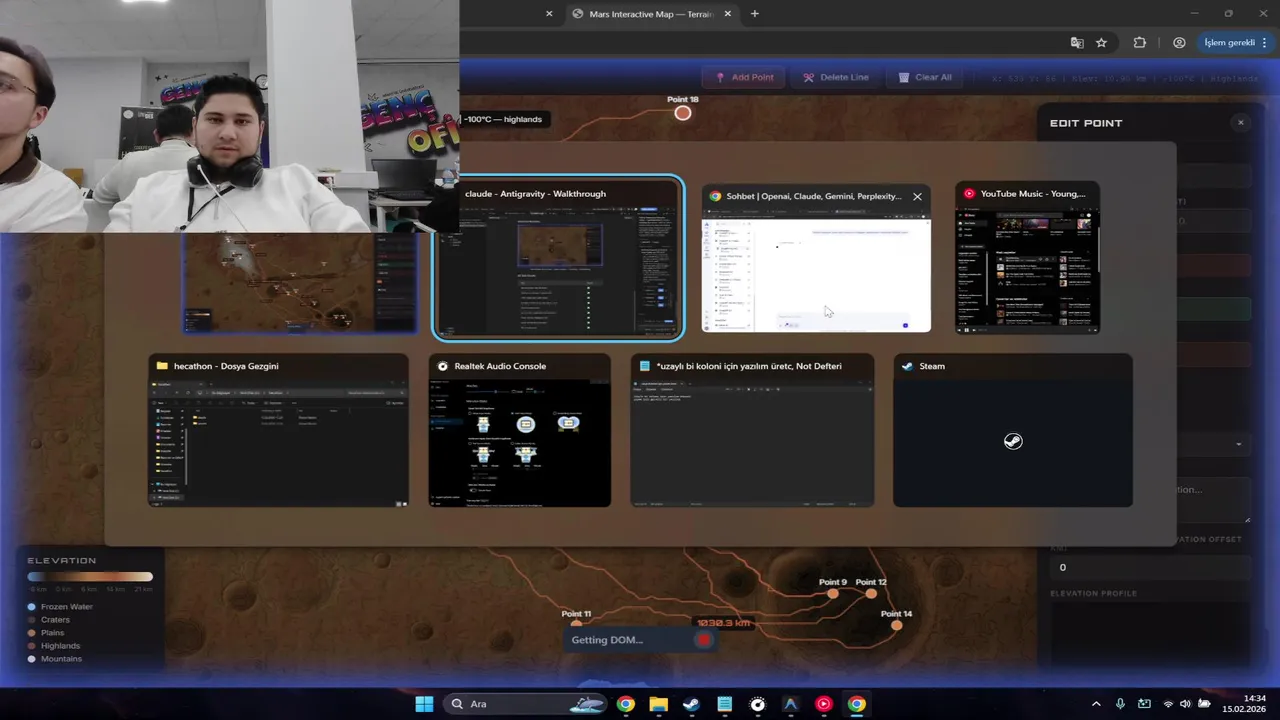Click the Point 12 map marker
Screen dimensions: 1280x720
point(871,594)
